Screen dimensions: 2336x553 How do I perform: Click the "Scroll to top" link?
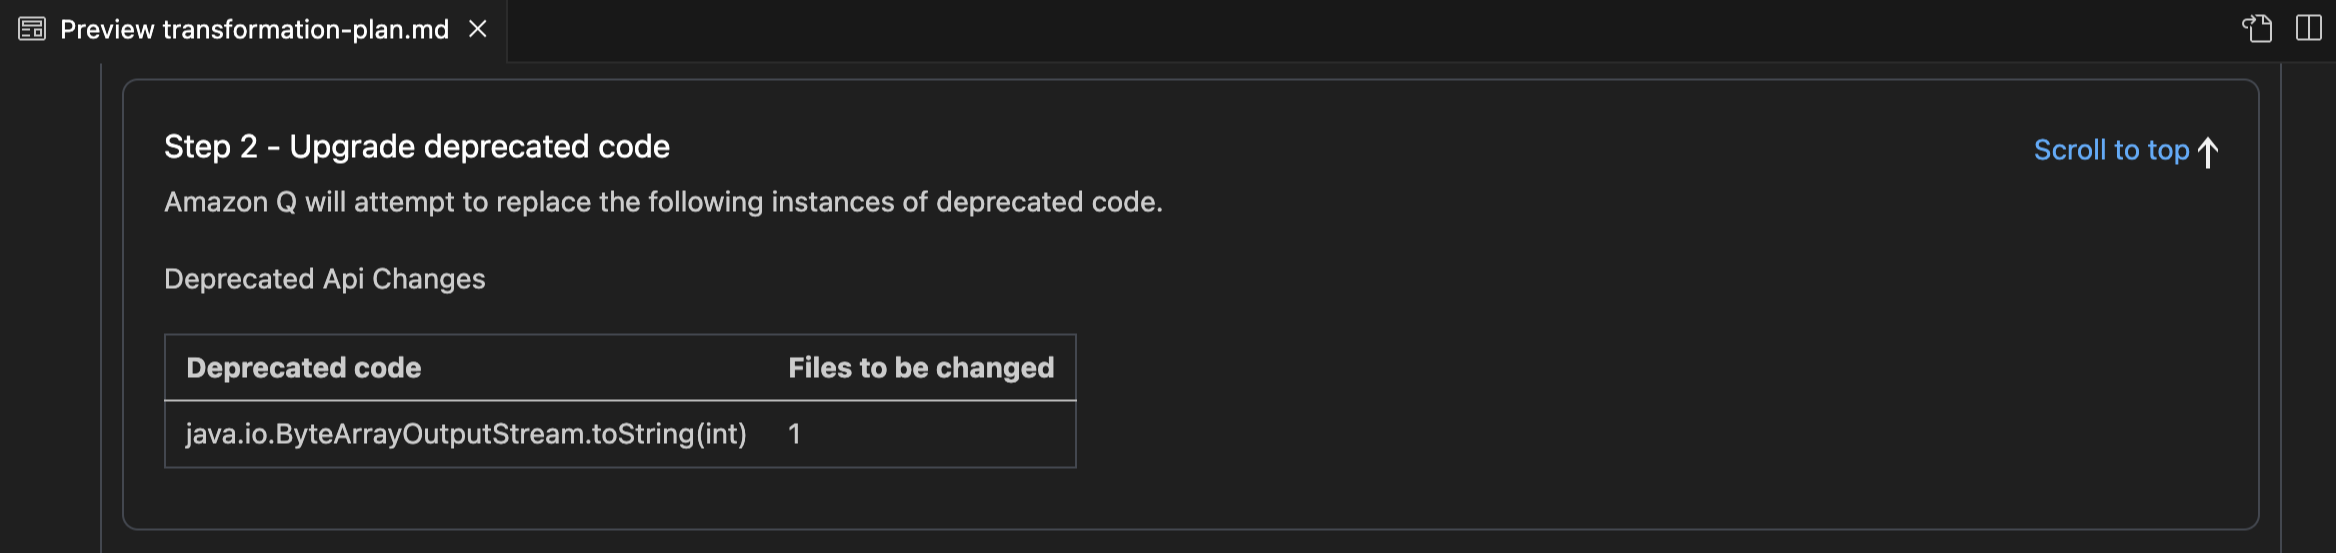(x=2111, y=150)
